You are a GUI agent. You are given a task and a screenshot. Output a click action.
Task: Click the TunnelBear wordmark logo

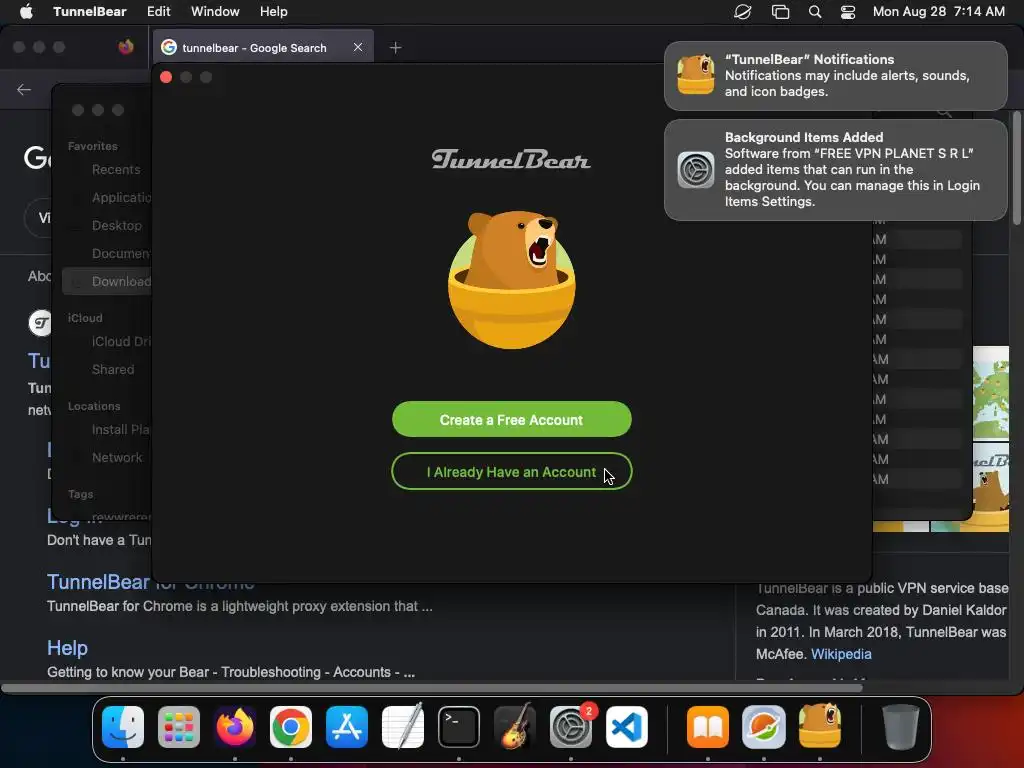(511, 159)
